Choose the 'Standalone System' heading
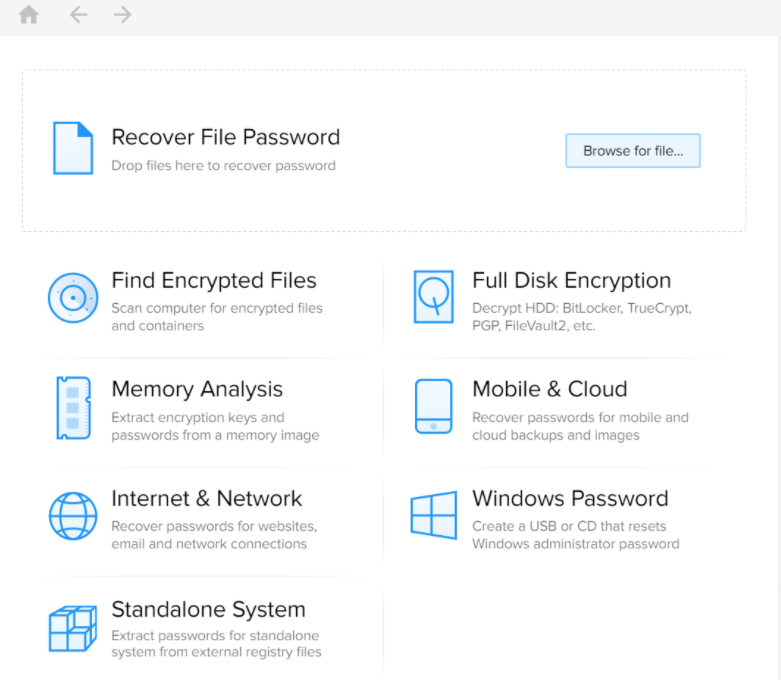The width and height of the screenshot is (781, 680). tap(208, 610)
